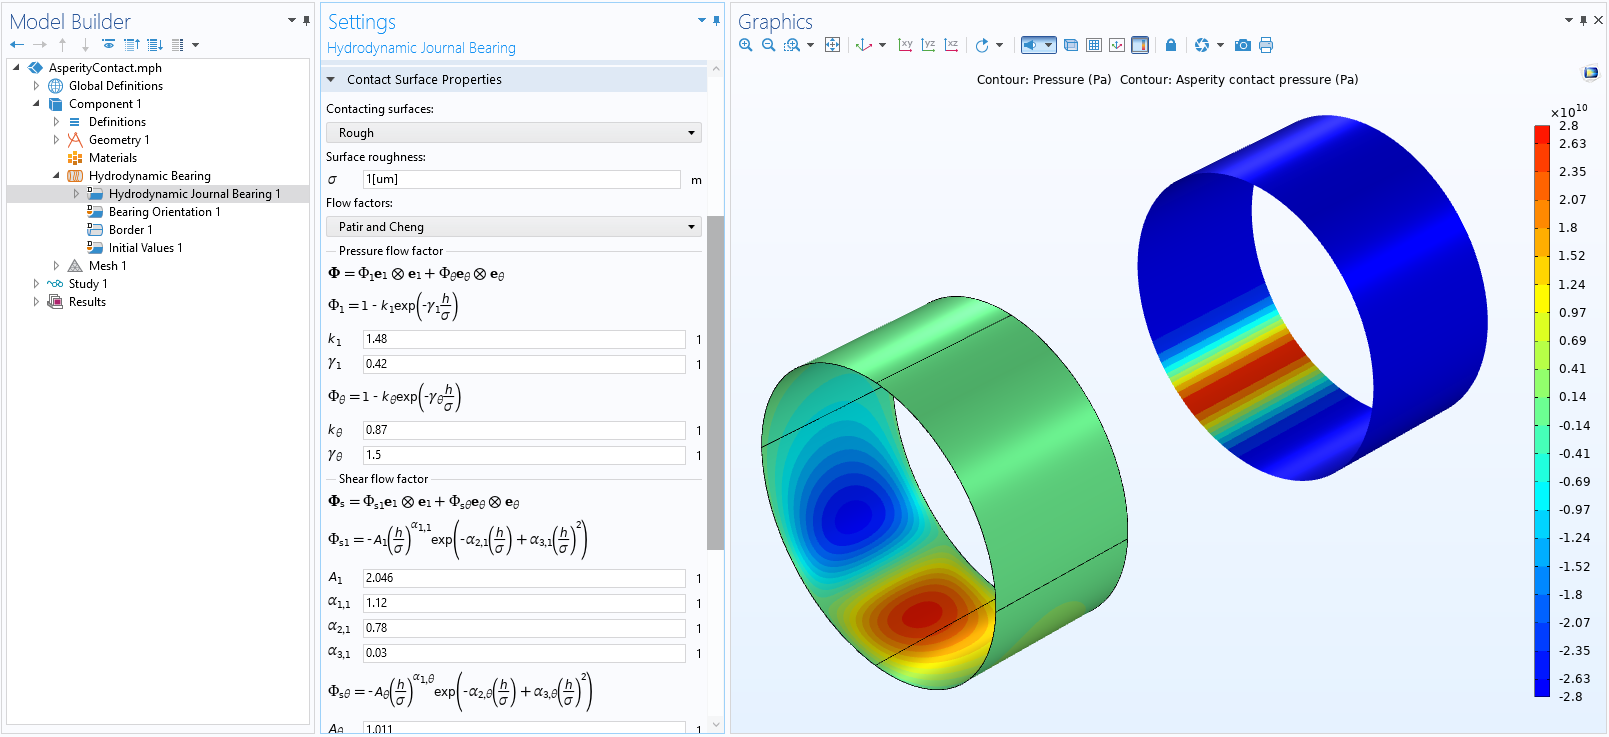The width and height of the screenshot is (1609, 737).
Task: Take a snapshot with the camera icon
Action: pos(1242,45)
